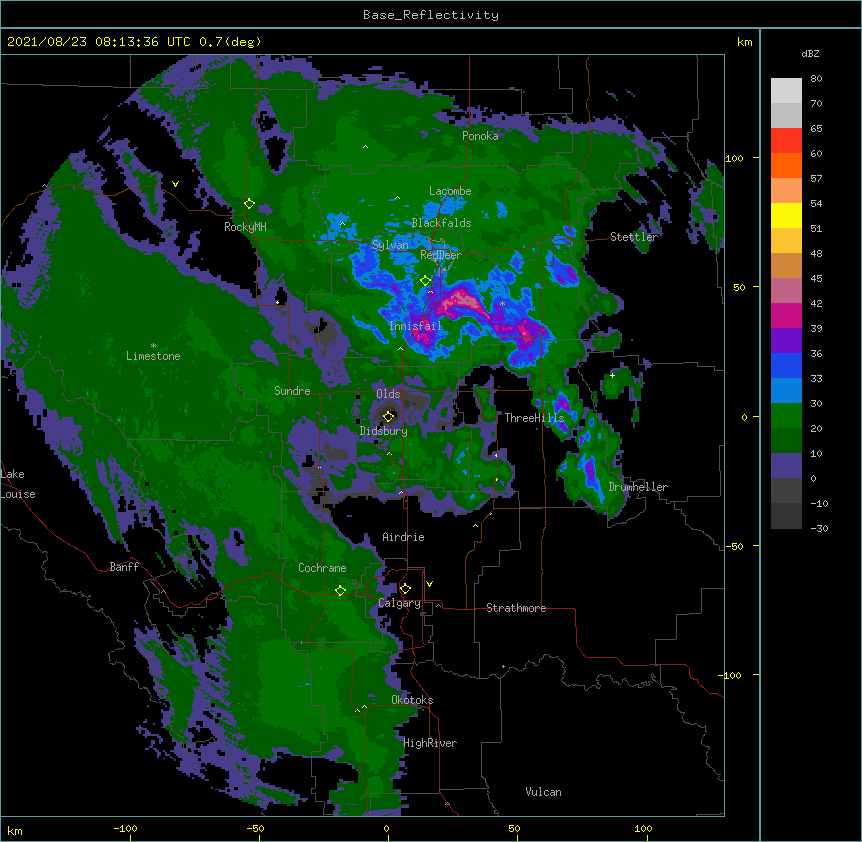Click the Sylvan label
The image size is (862, 842).
390,245
